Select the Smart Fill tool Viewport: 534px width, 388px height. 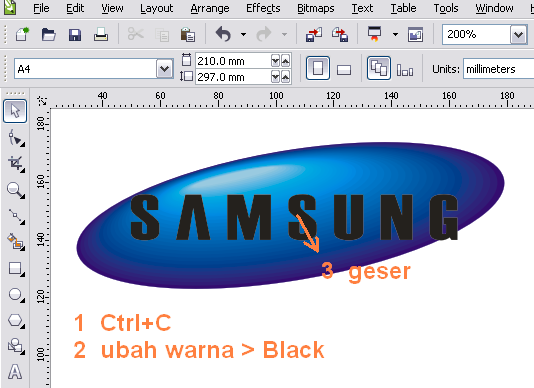pyautogui.click(x=16, y=242)
